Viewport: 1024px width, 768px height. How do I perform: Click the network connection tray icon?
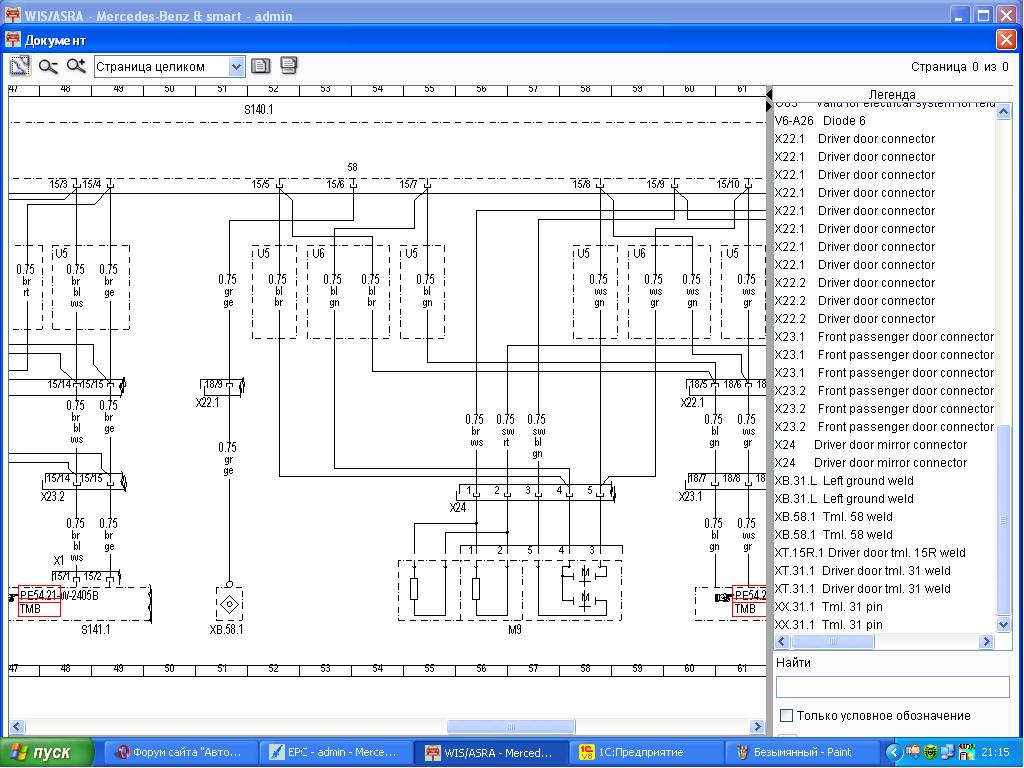click(x=948, y=752)
